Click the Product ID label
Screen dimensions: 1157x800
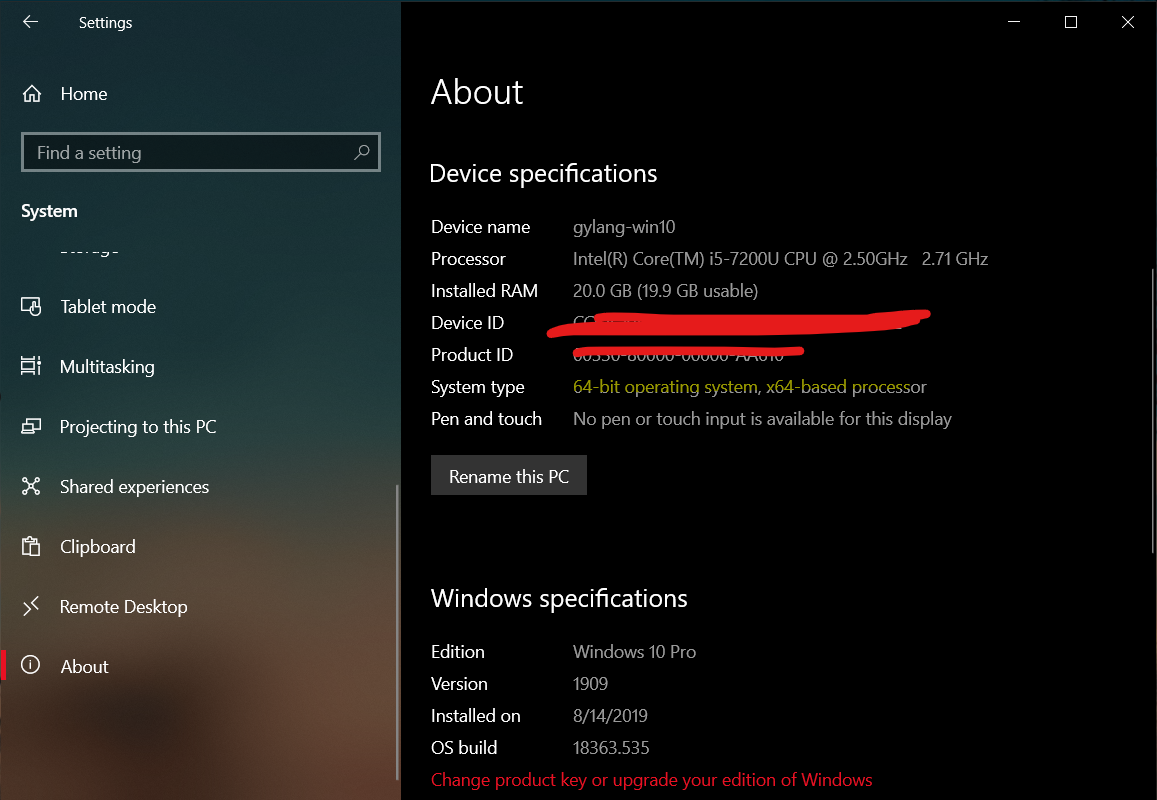(x=472, y=355)
